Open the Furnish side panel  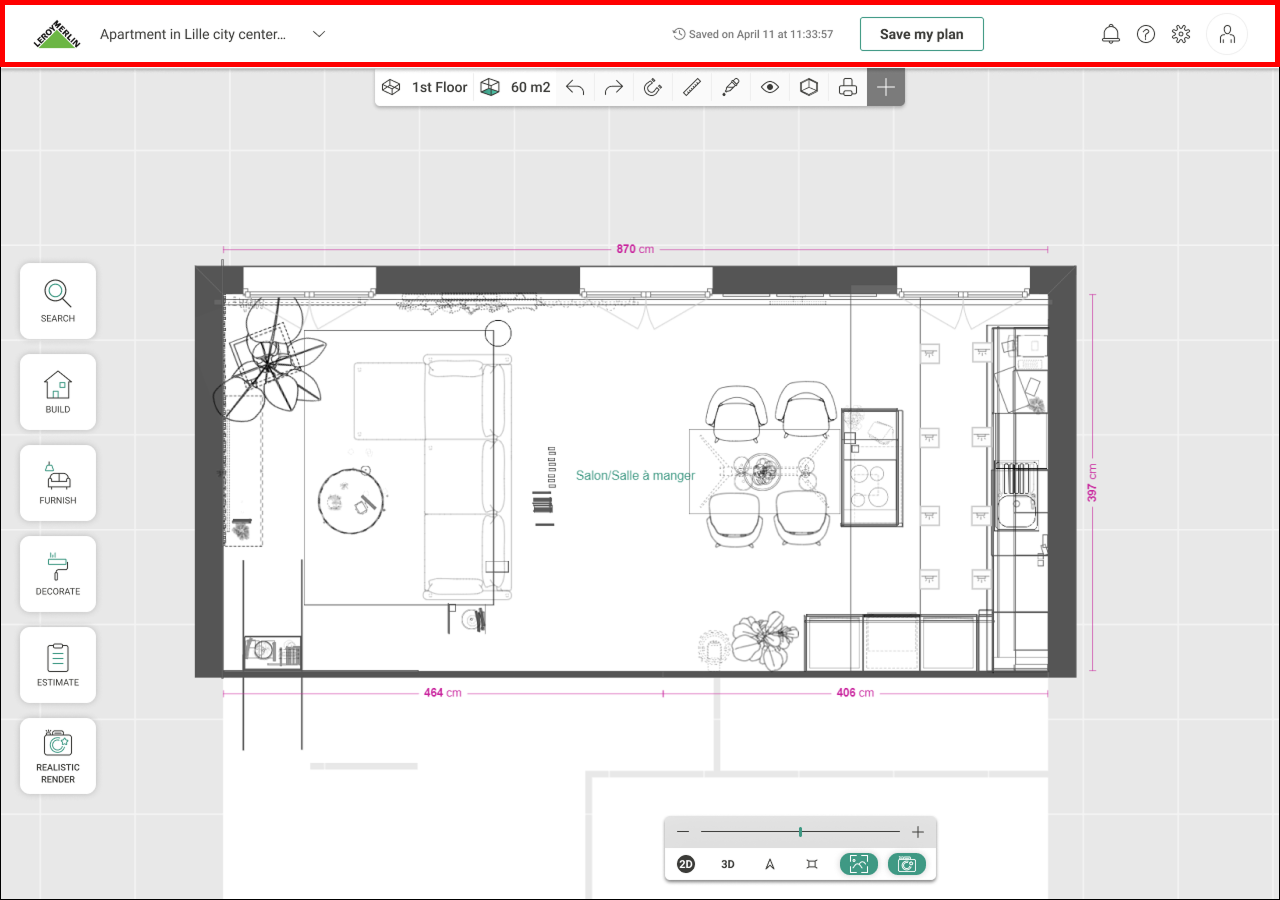58,483
